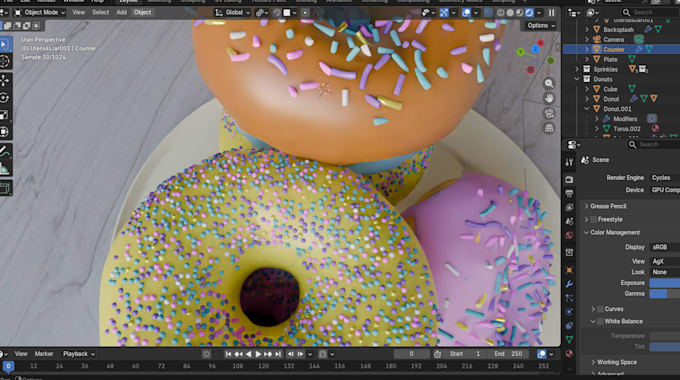Select the Scale tool in toolbar
Image resolution: width=680 pixels, height=380 pixels.
(5, 115)
